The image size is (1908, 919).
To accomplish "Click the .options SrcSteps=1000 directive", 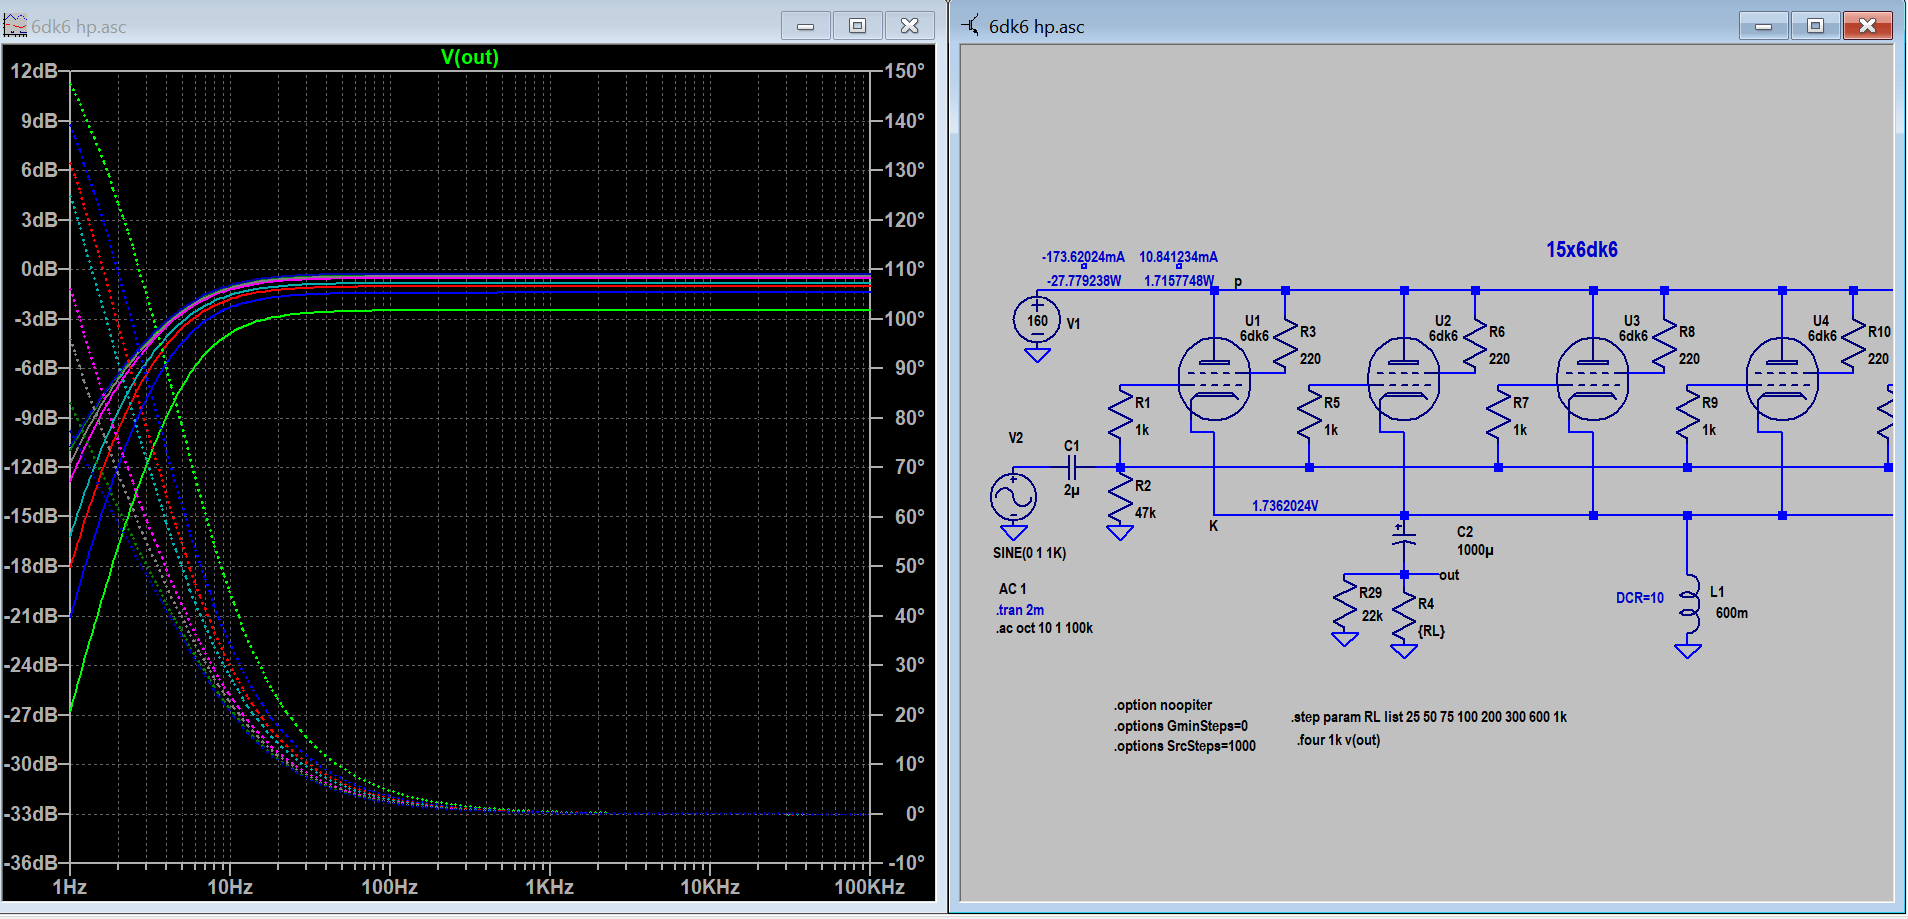I will [x=1185, y=746].
